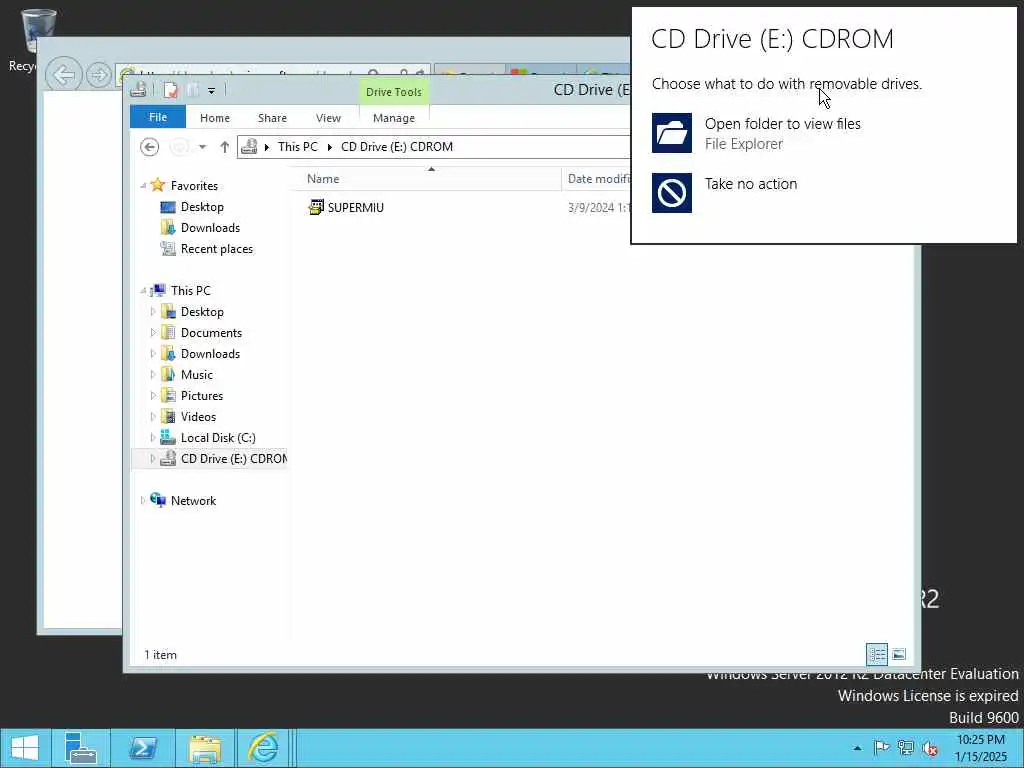Open Documents in navigation pane
The width and height of the screenshot is (1024, 768).
(211, 333)
